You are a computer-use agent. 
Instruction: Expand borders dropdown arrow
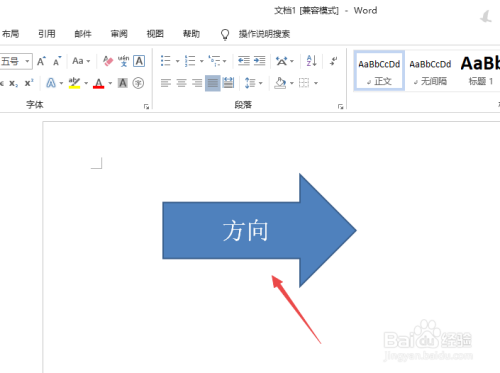(x=316, y=83)
